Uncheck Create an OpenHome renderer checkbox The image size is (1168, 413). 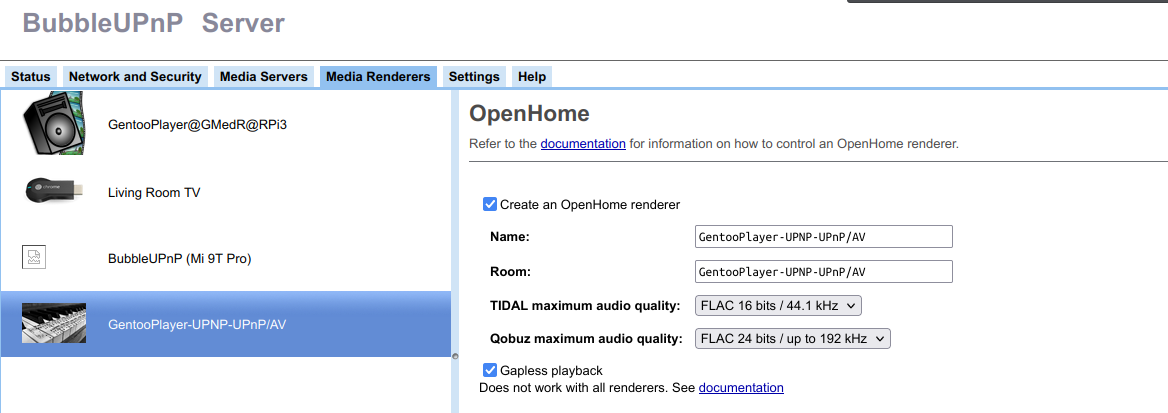(490, 204)
